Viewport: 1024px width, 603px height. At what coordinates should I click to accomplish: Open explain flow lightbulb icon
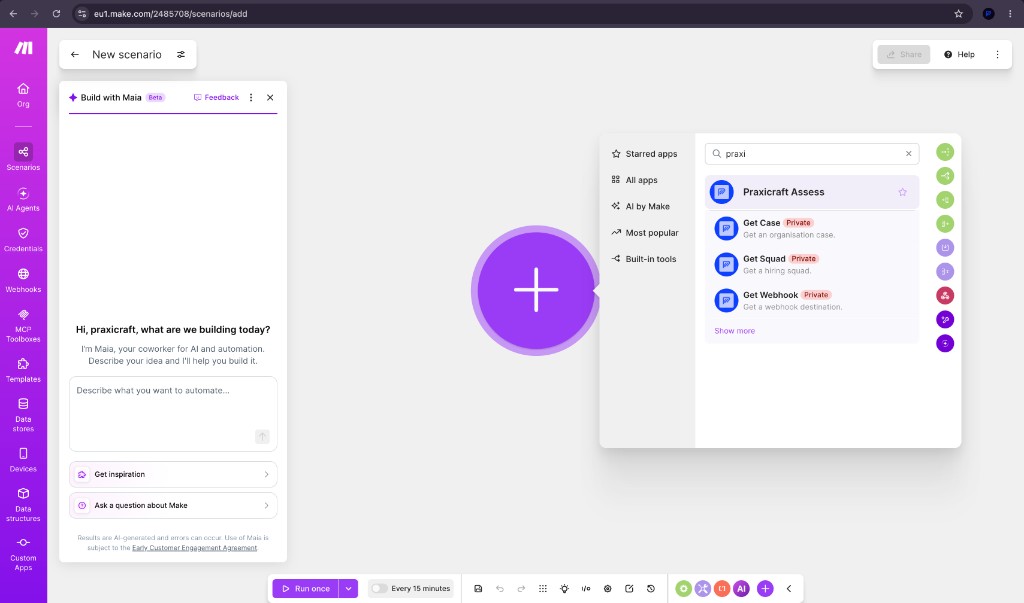[x=564, y=589]
